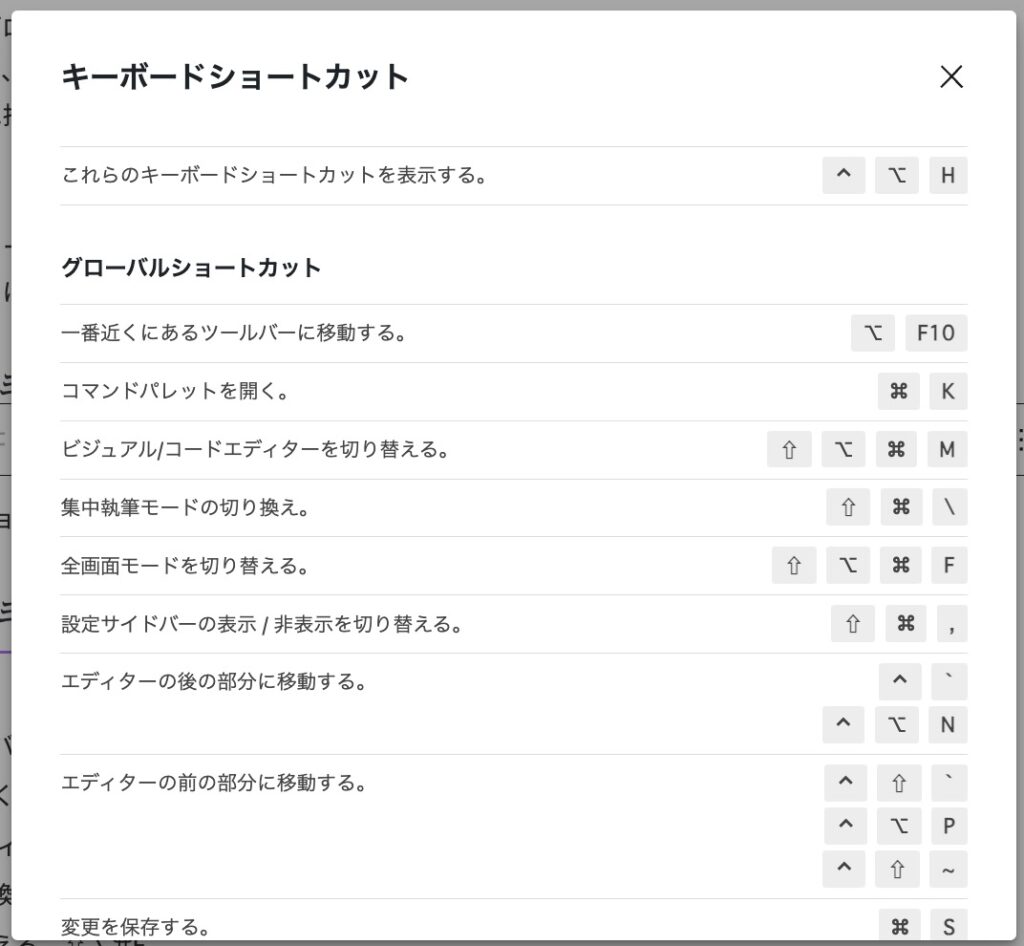Click the F10 key badge
The height and width of the screenshot is (946, 1024).
point(936,333)
